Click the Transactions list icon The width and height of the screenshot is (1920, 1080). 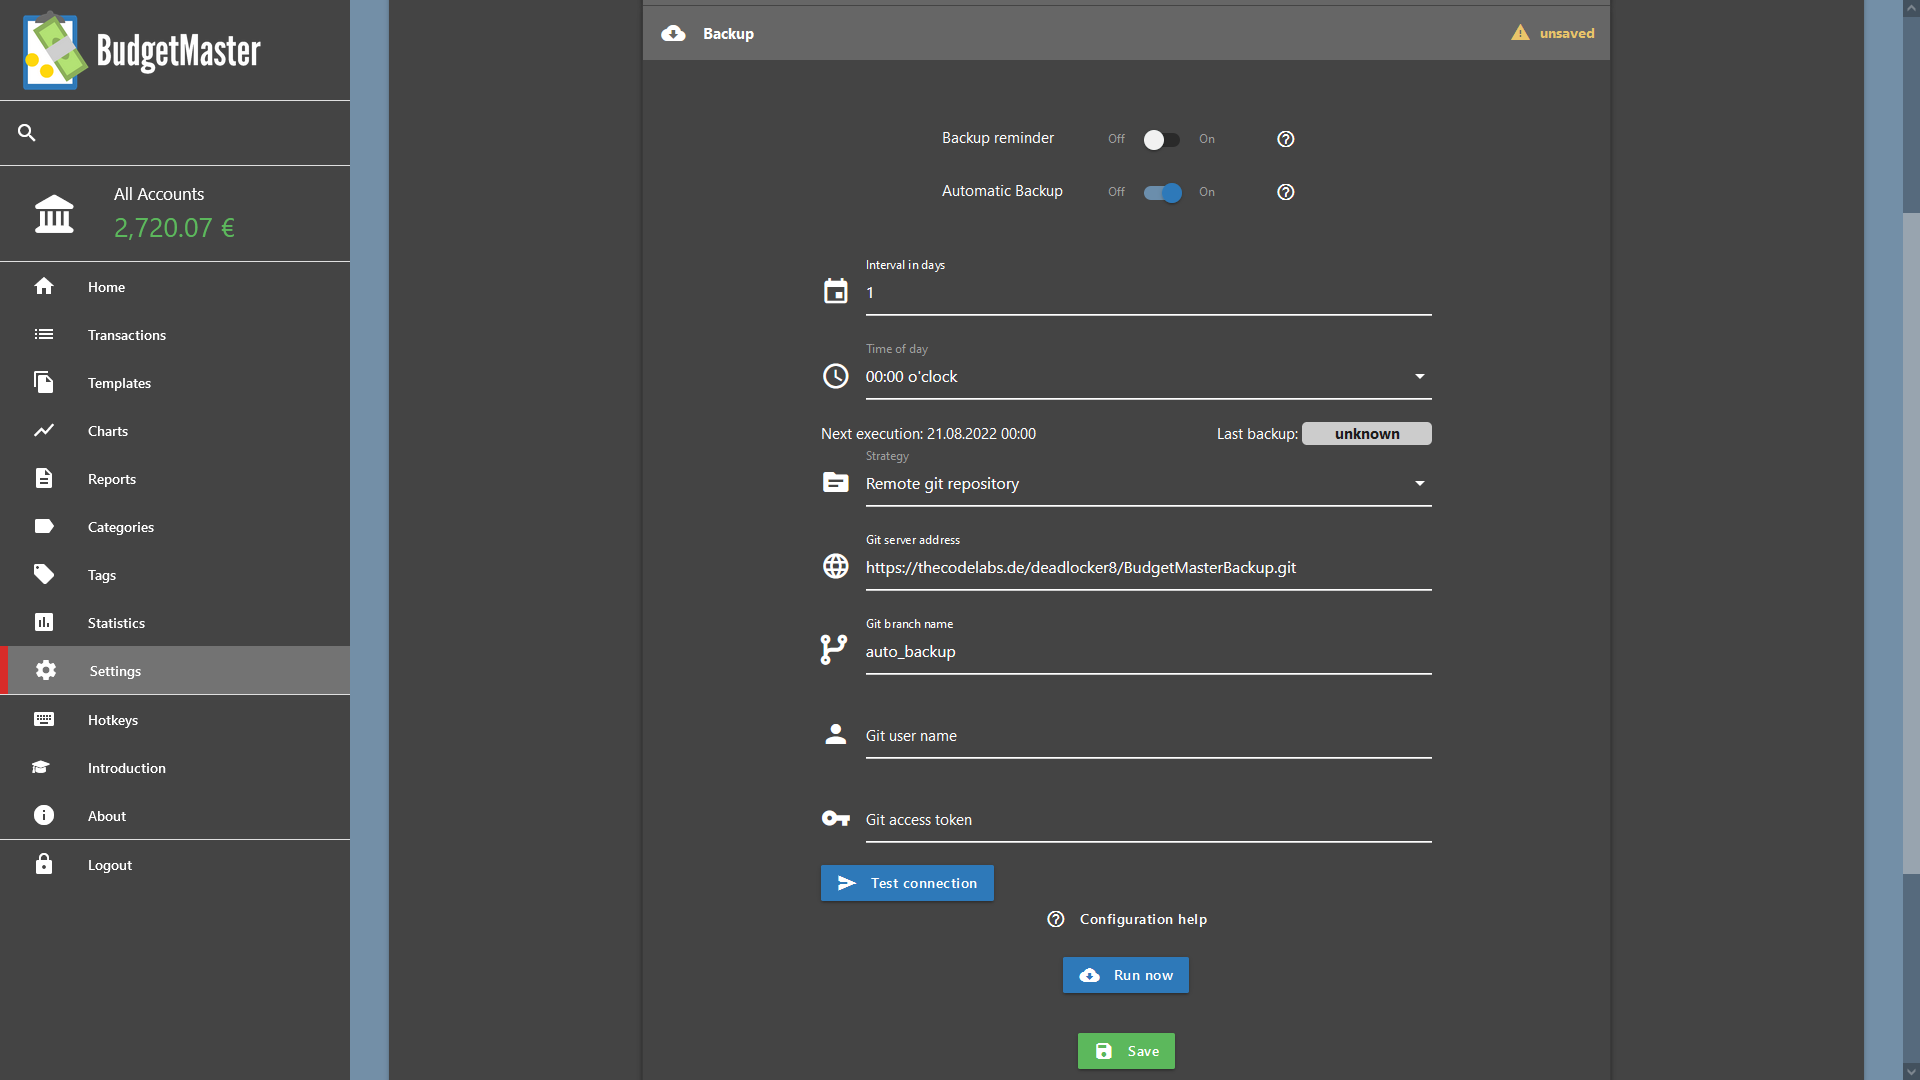(44, 334)
